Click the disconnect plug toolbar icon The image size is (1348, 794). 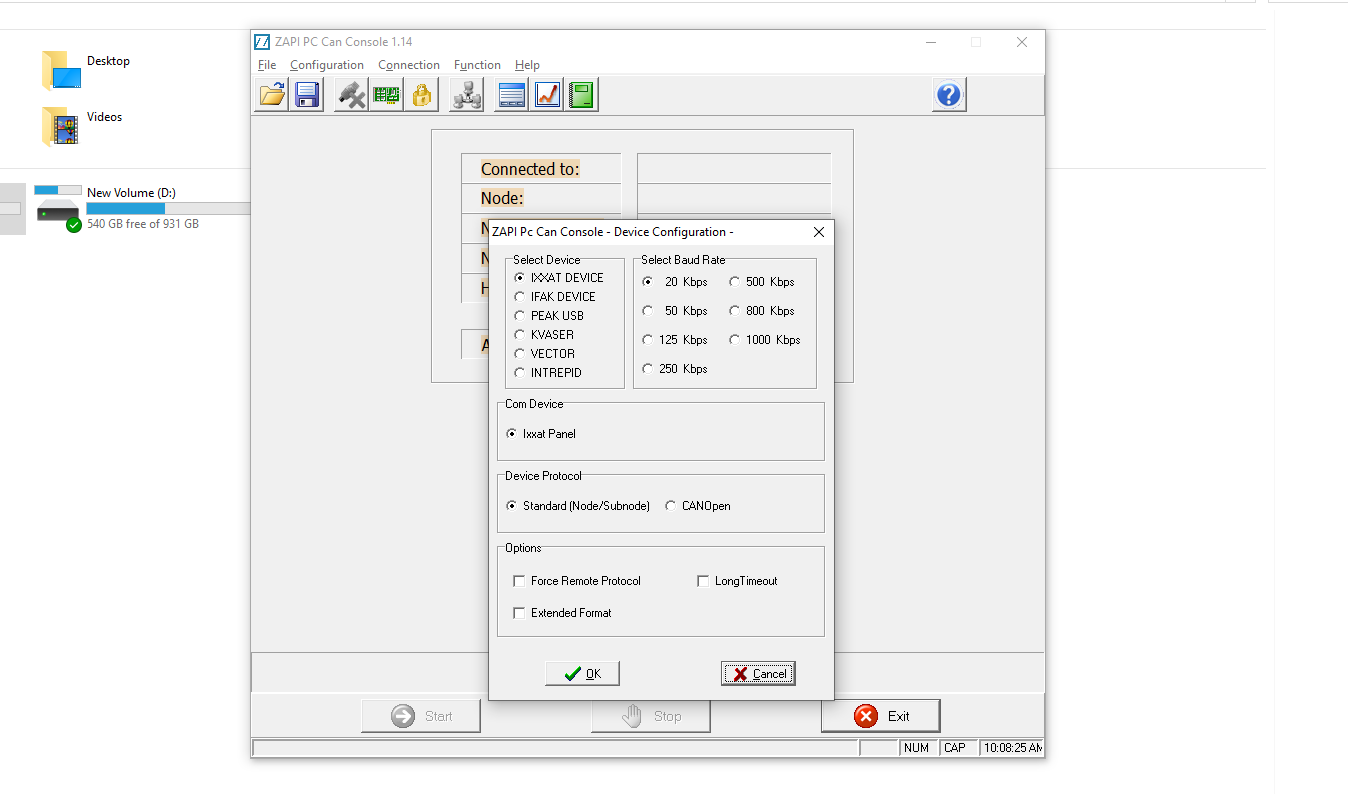point(351,95)
